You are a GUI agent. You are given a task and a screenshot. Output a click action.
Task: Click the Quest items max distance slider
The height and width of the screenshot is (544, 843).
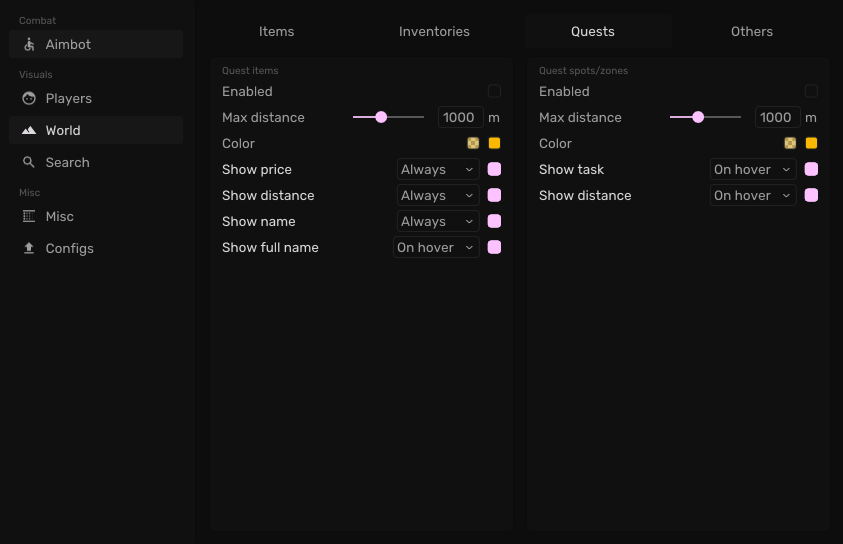pos(388,118)
